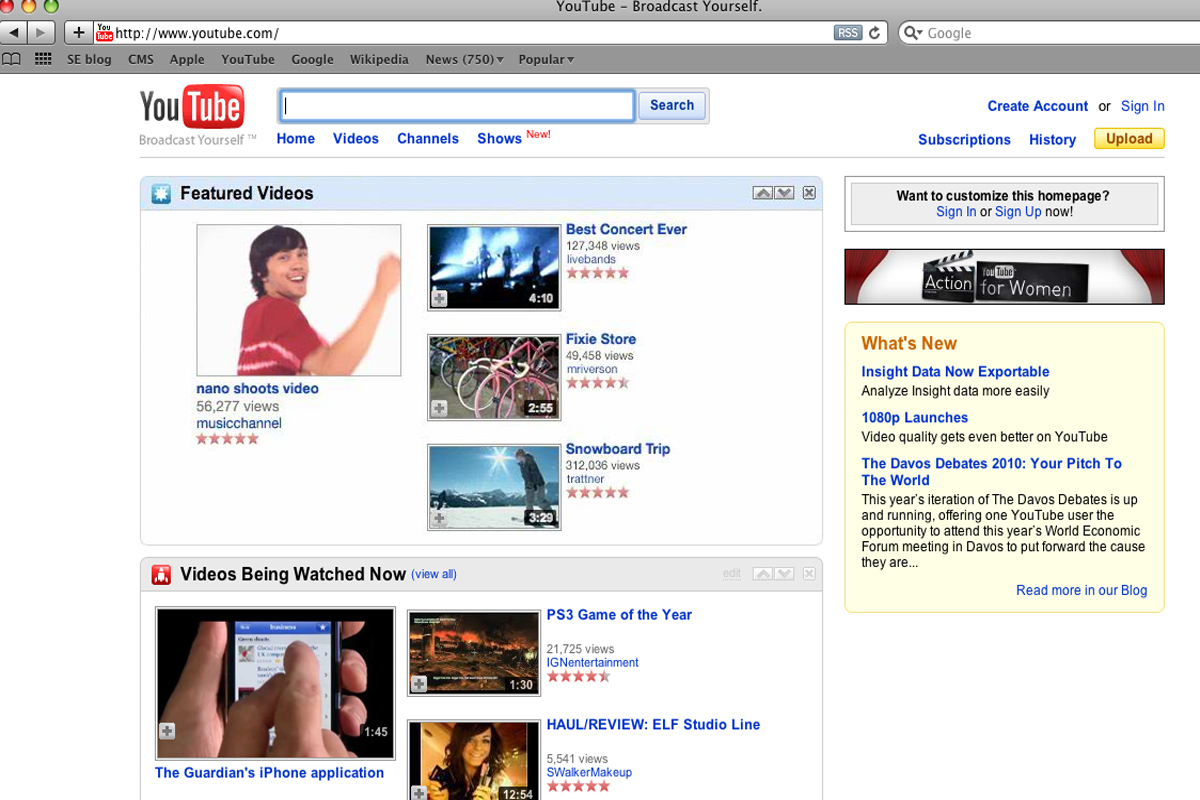Click Read more in our Blog

click(x=1082, y=590)
